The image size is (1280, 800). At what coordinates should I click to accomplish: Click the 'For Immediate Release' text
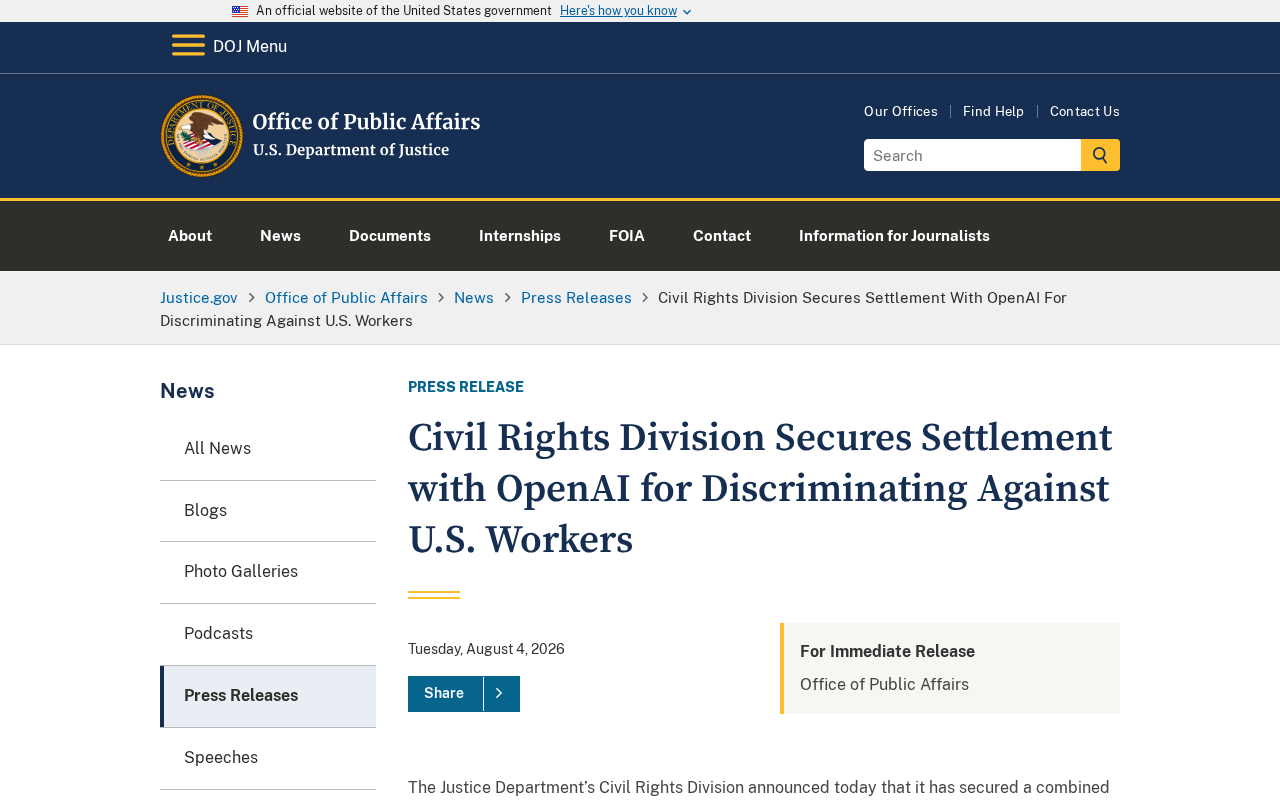pyautogui.click(x=887, y=652)
